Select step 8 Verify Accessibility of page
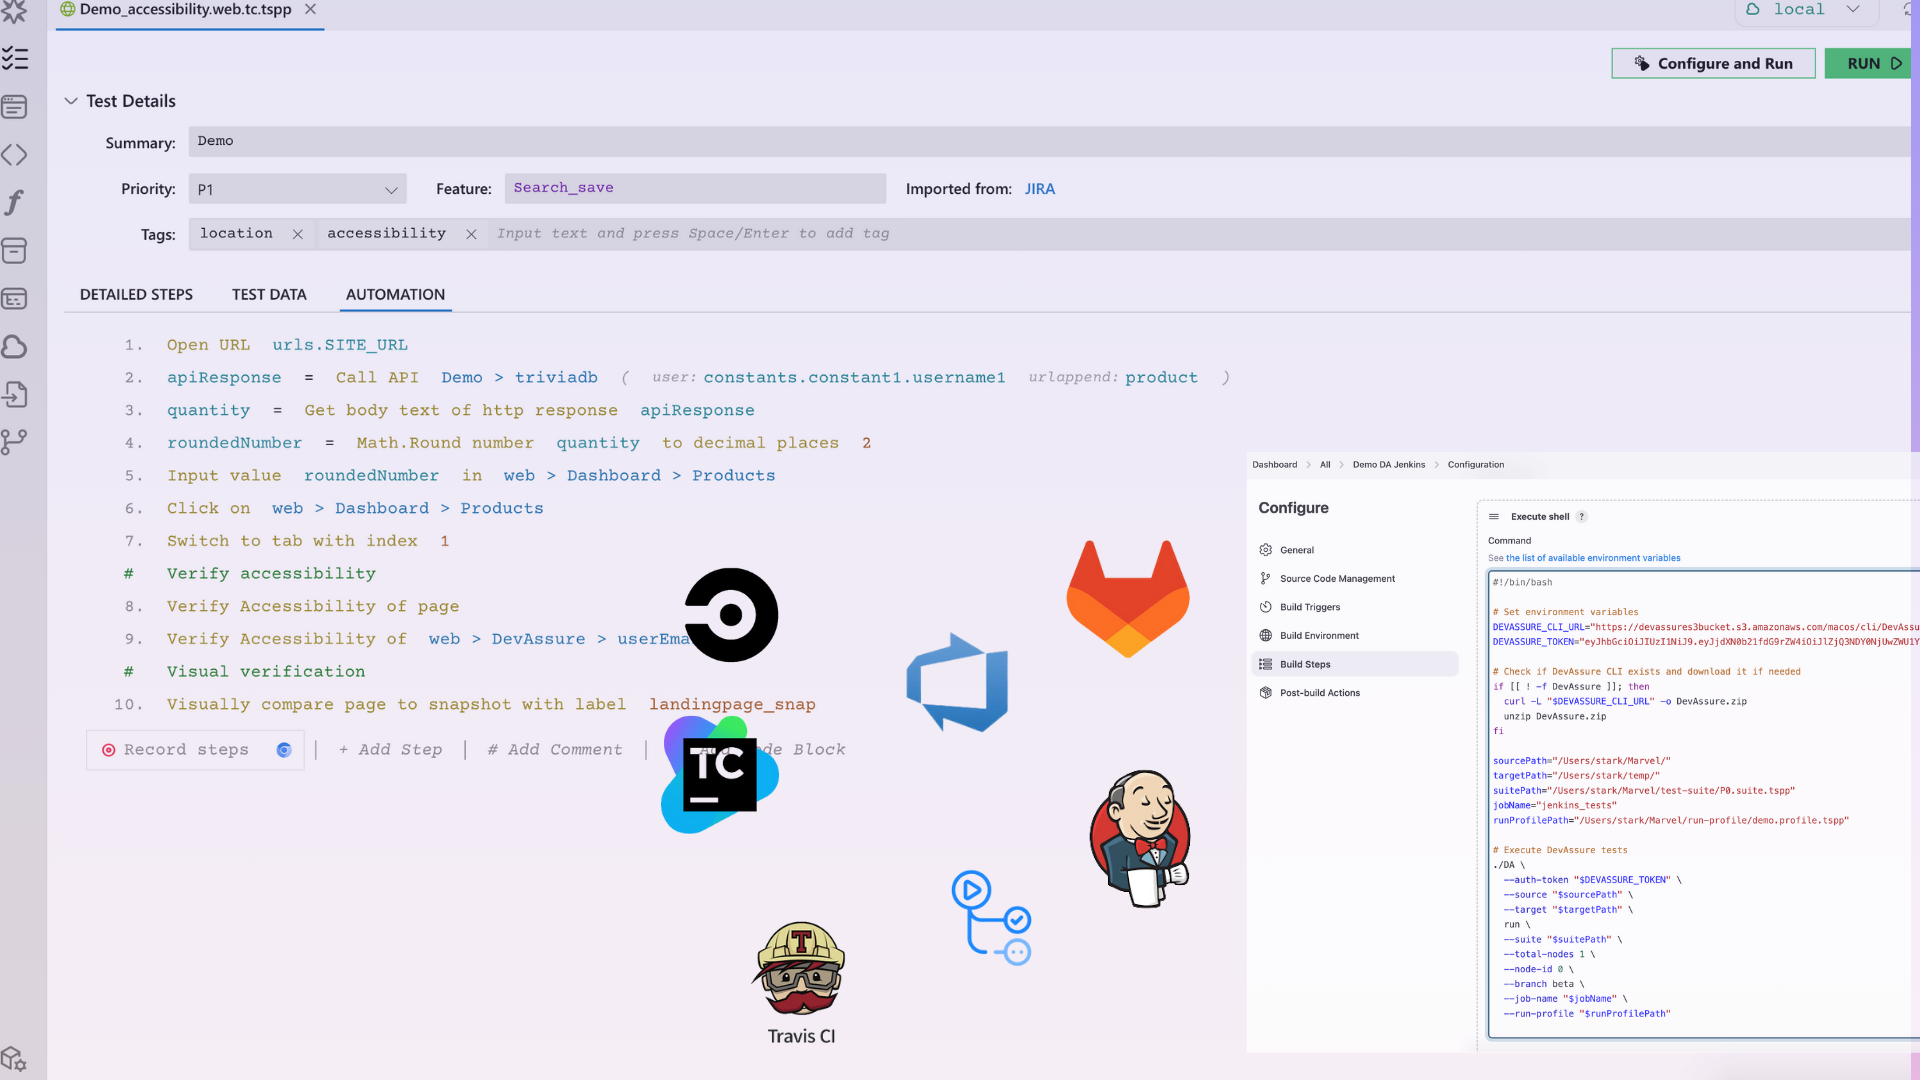Image resolution: width=1920 pixels, height=1080 pixels. point(313,607)
